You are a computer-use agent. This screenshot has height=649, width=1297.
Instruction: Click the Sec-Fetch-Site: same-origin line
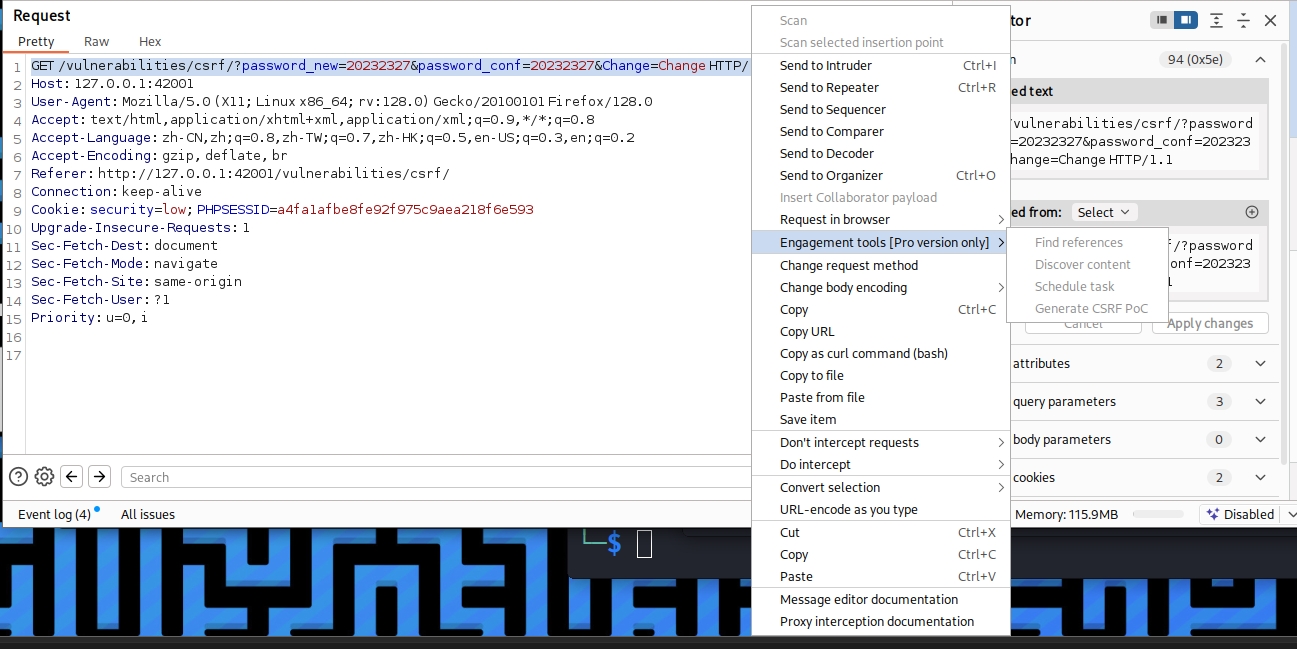coord(136,282)
